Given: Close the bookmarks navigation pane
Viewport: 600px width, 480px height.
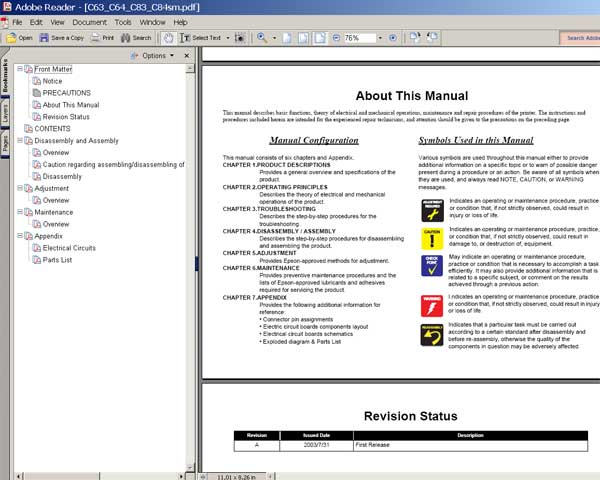Looking at the screenshot, I should 187,56.
